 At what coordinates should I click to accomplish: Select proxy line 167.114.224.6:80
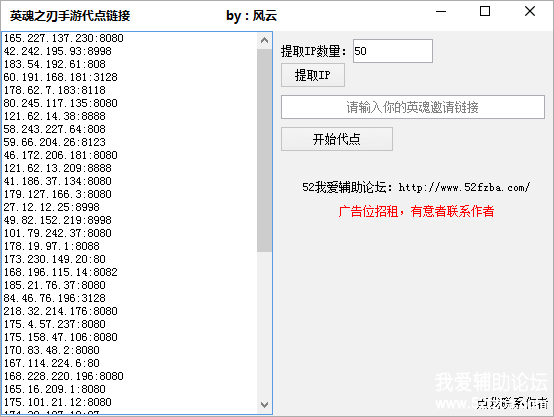point(52,363)
